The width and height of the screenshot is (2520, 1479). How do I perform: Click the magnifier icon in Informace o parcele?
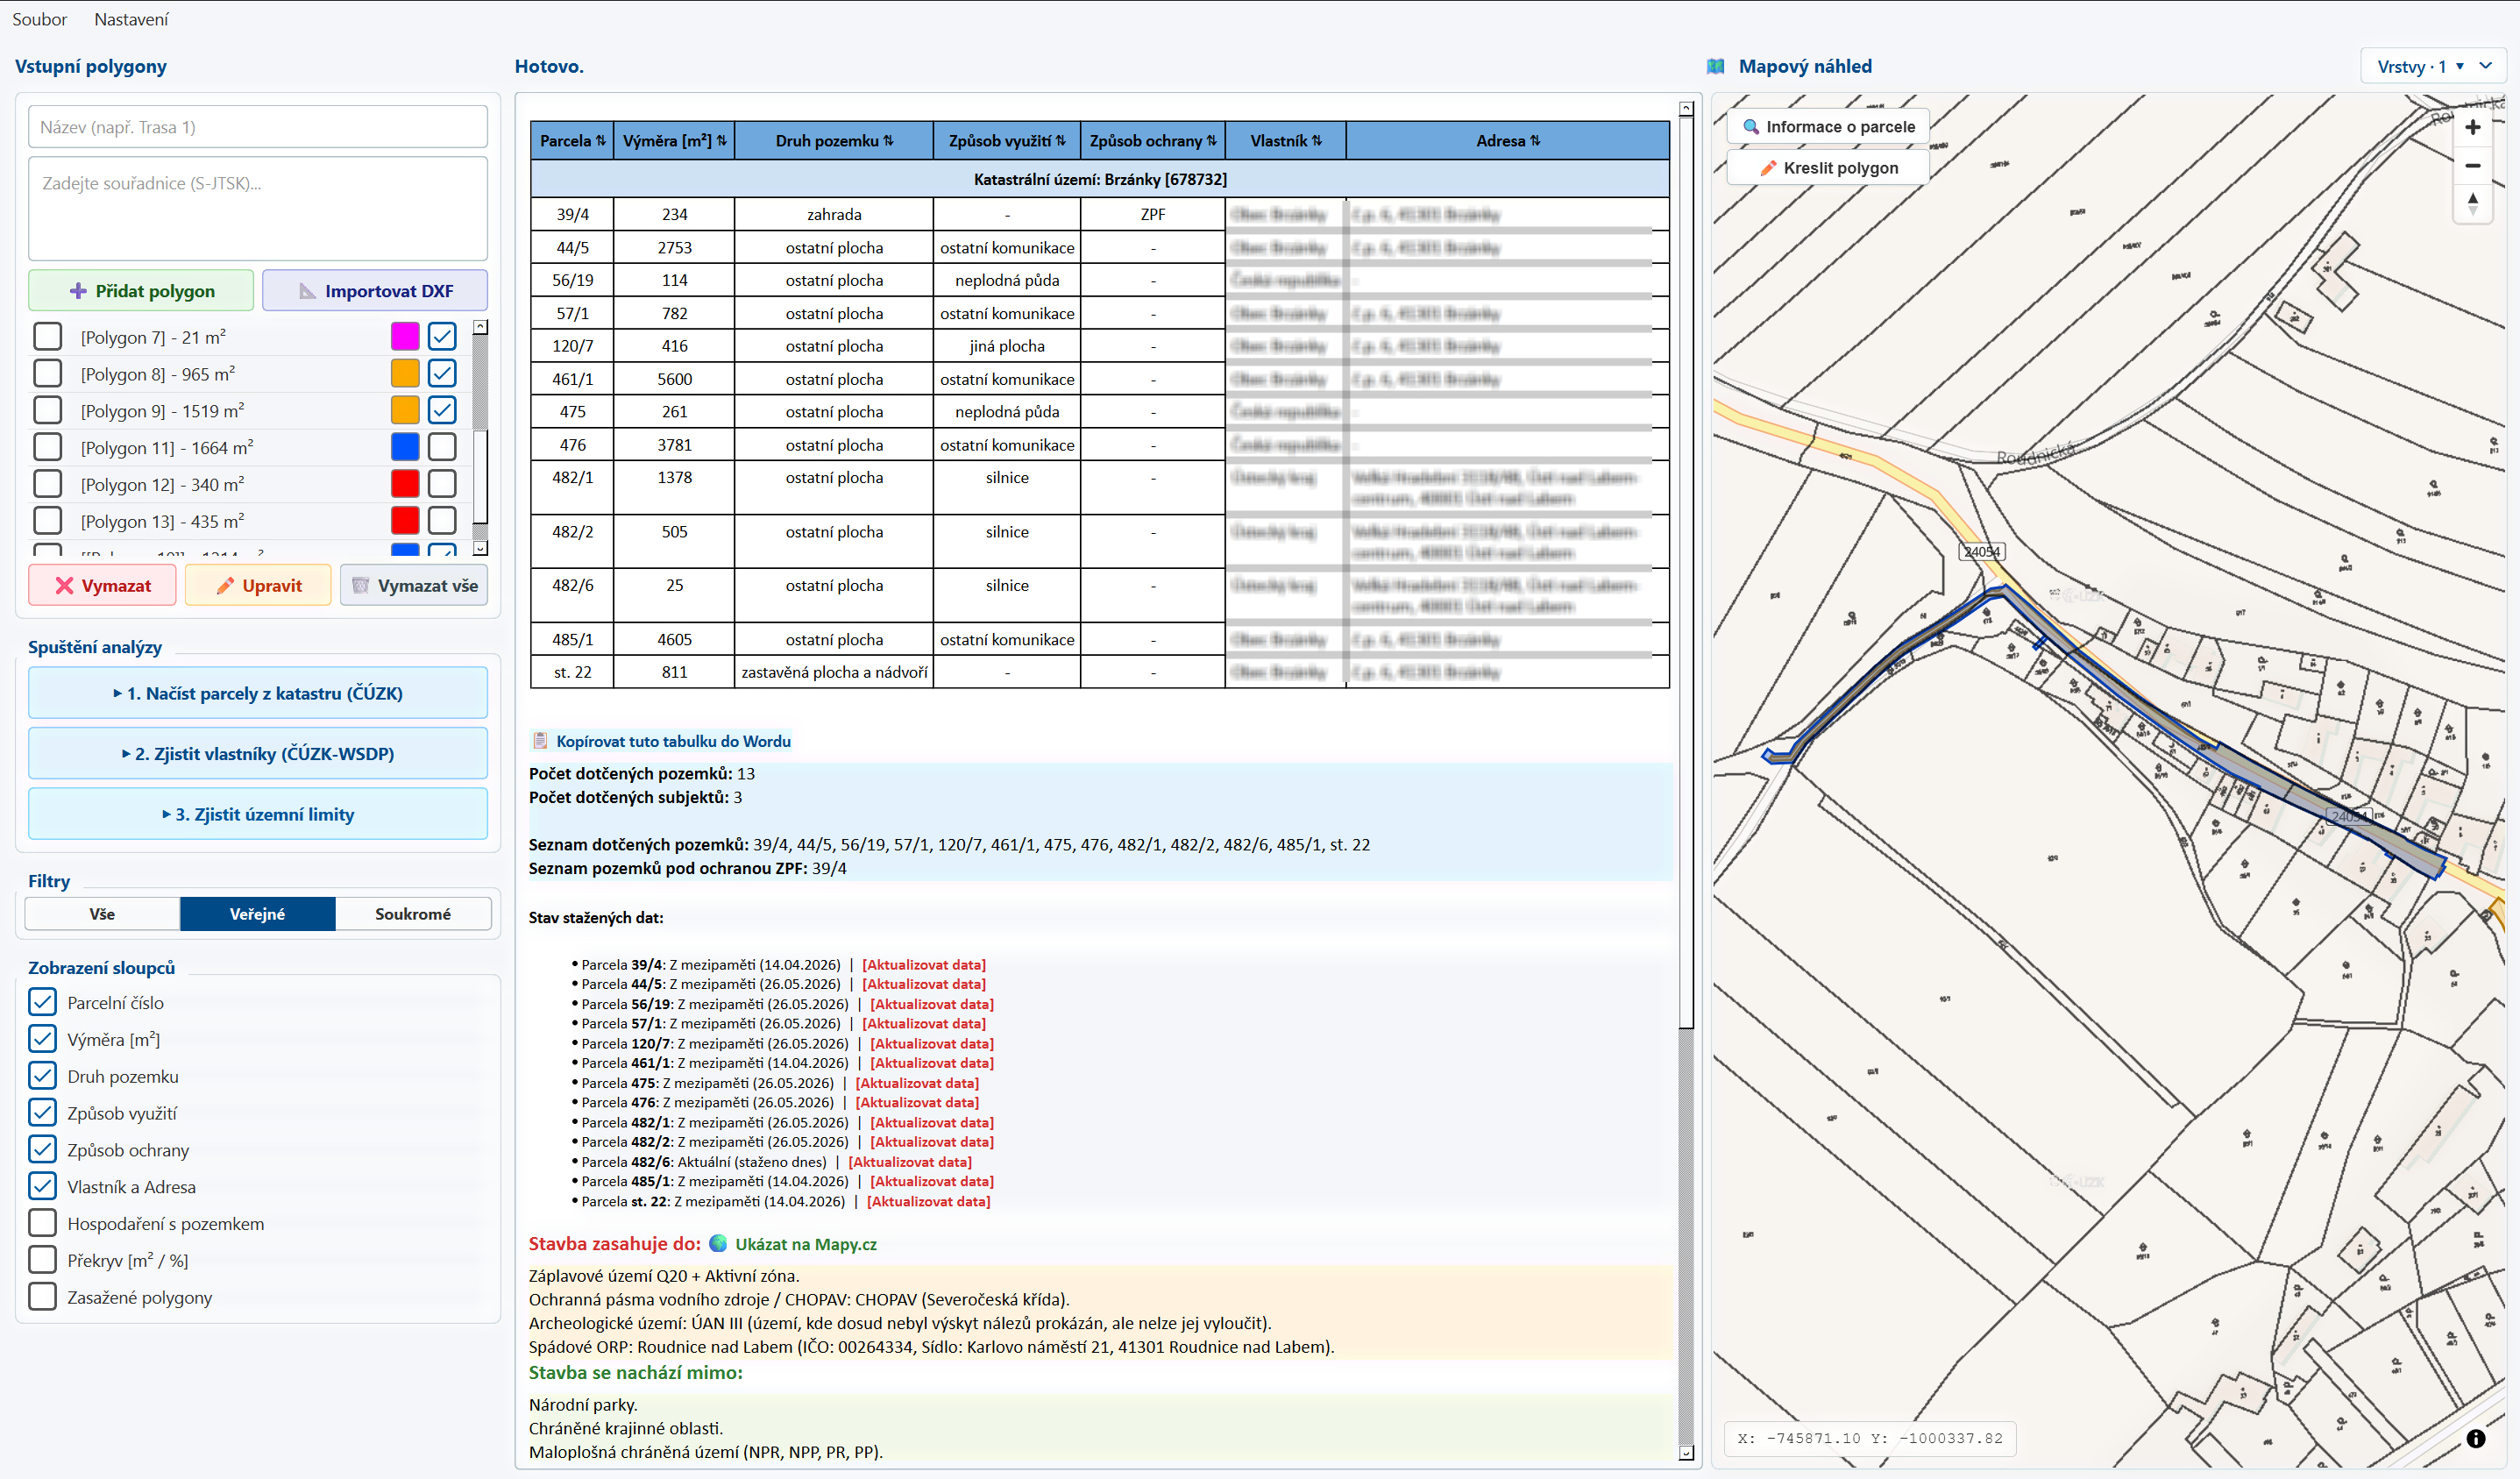pos(1750,127)
